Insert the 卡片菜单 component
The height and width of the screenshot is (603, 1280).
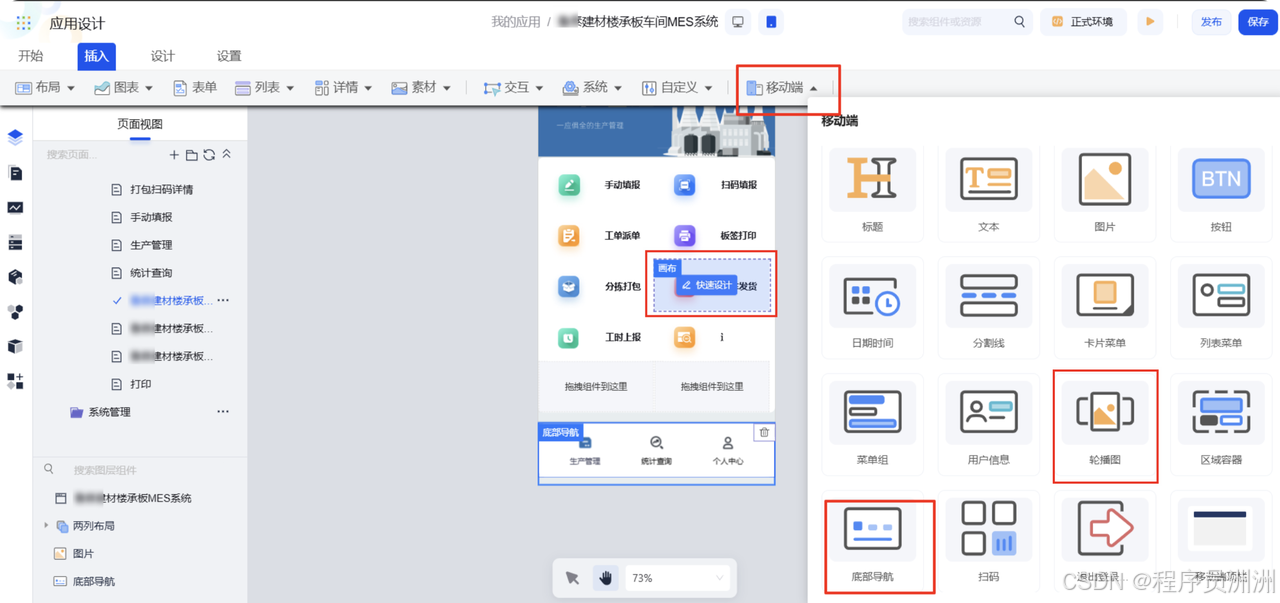(1105, 307)
